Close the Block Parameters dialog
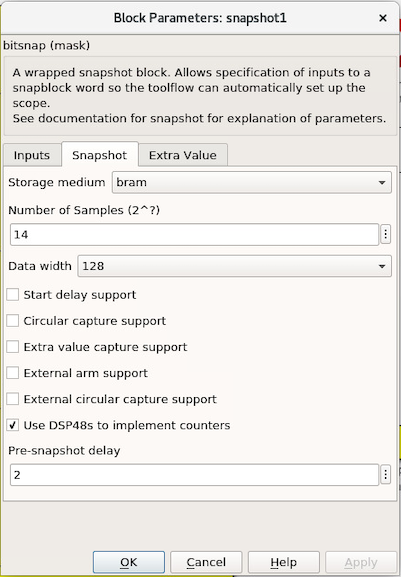 click(383, 18)
